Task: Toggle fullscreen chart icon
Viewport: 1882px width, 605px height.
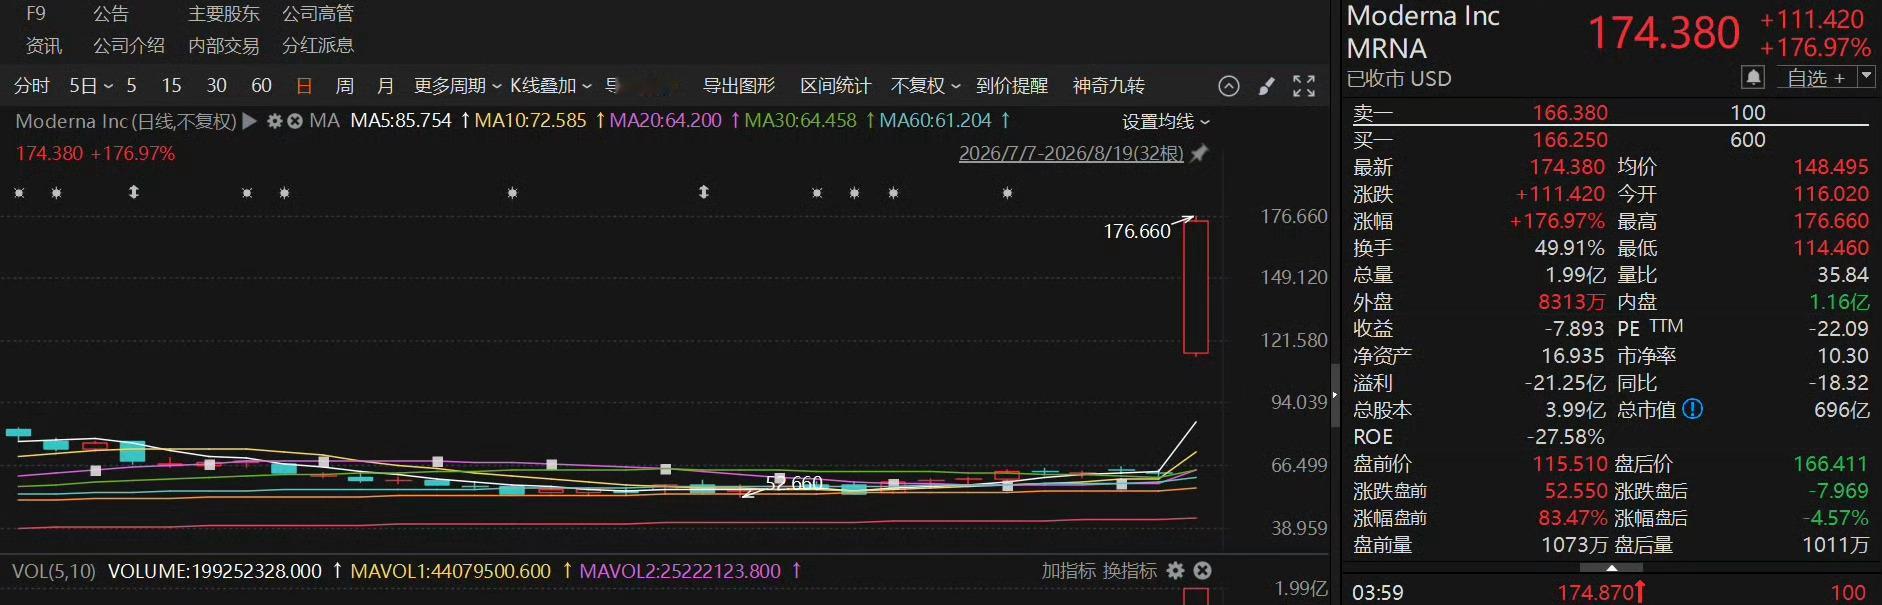Action: [x=1304, y=86]
